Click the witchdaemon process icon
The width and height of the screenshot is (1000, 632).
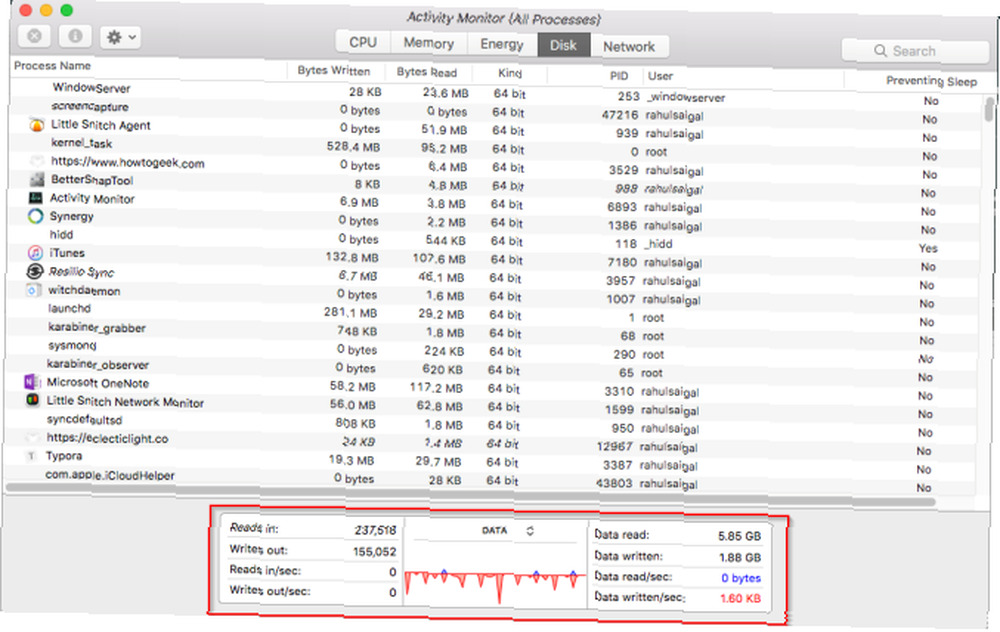pos(33,290)
